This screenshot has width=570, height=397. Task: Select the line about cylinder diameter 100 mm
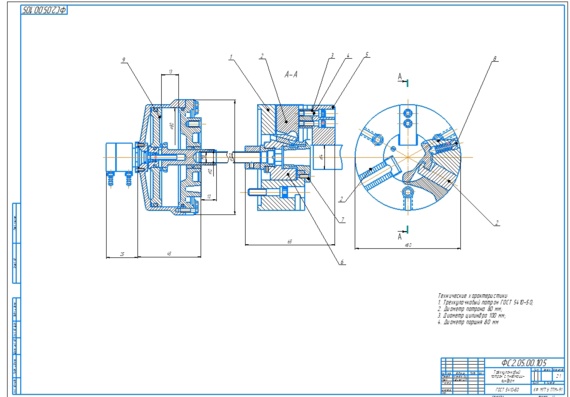click(x=472, y=316)
